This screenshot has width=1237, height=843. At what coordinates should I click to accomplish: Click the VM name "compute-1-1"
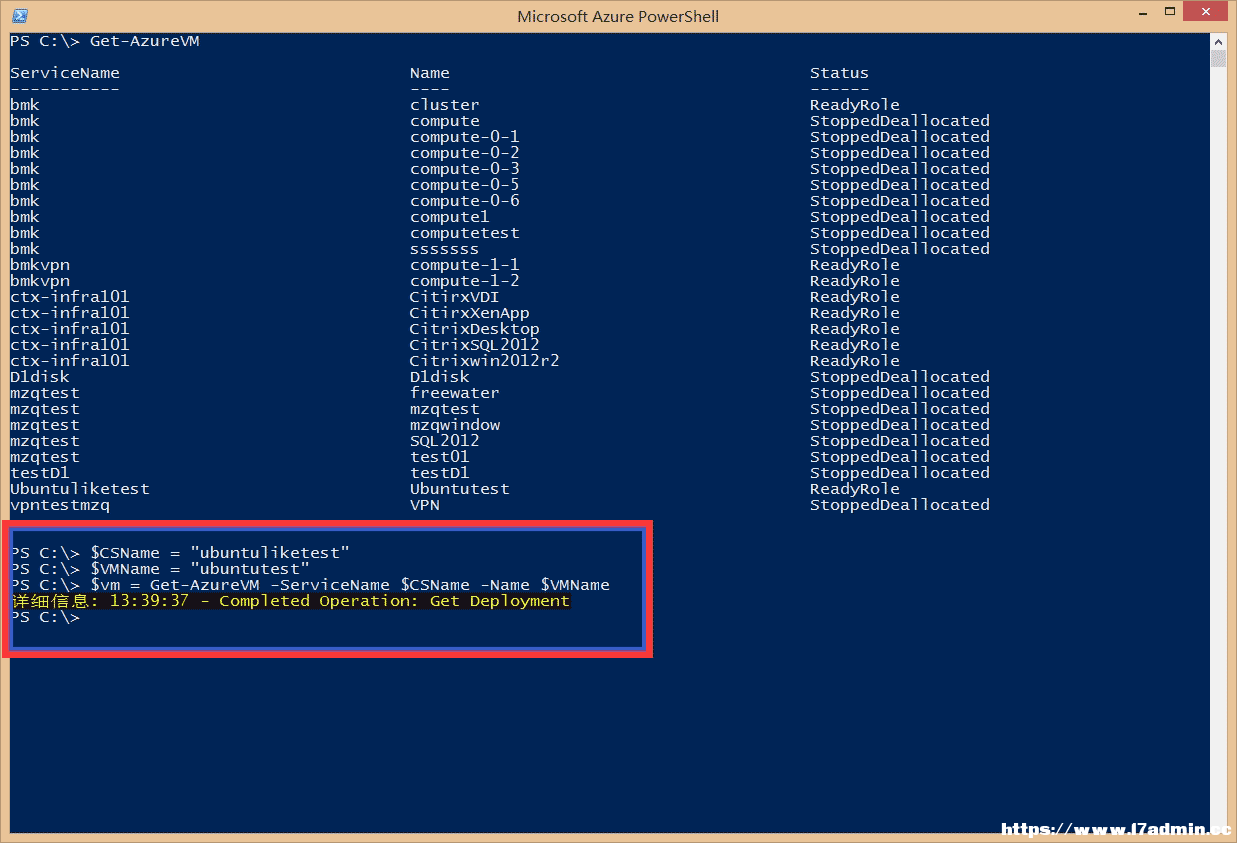coord(465,265)
